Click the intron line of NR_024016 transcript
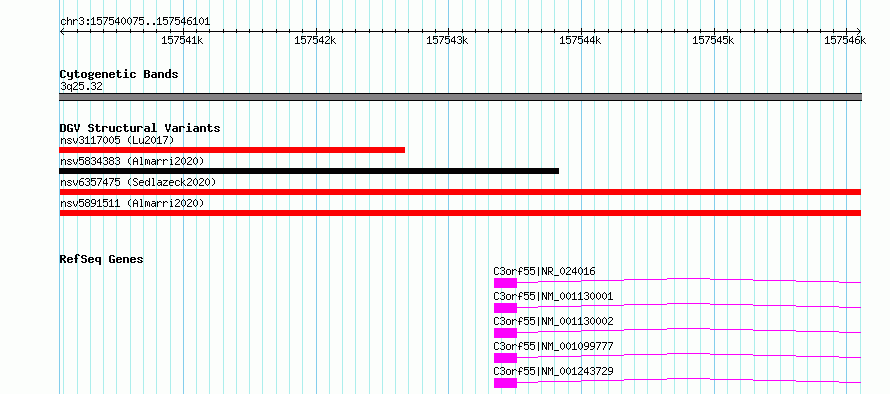This screenshot has width=890, height=394. [x=689, y=279]
